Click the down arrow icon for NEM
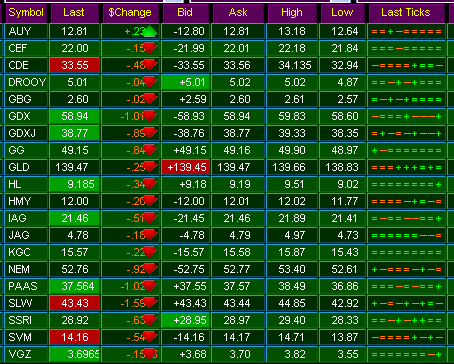 (150, 269)
